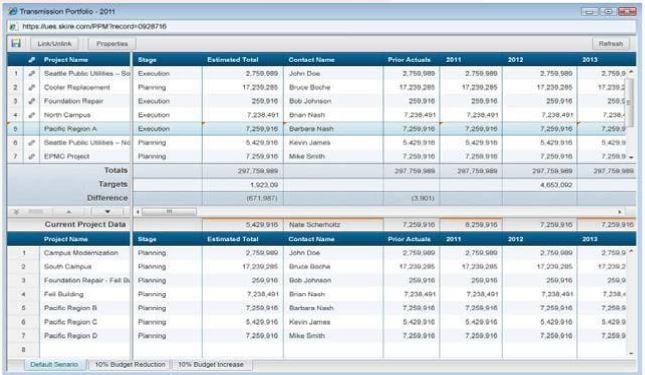Click the upper grid scroll-down arrow
645x375 pixels.
(631, 157)
